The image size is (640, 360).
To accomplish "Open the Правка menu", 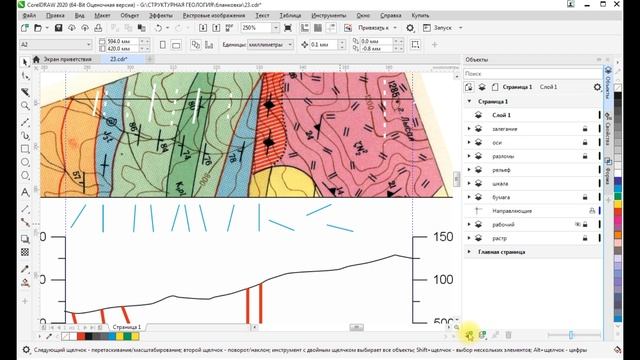I will pos(55,16).
